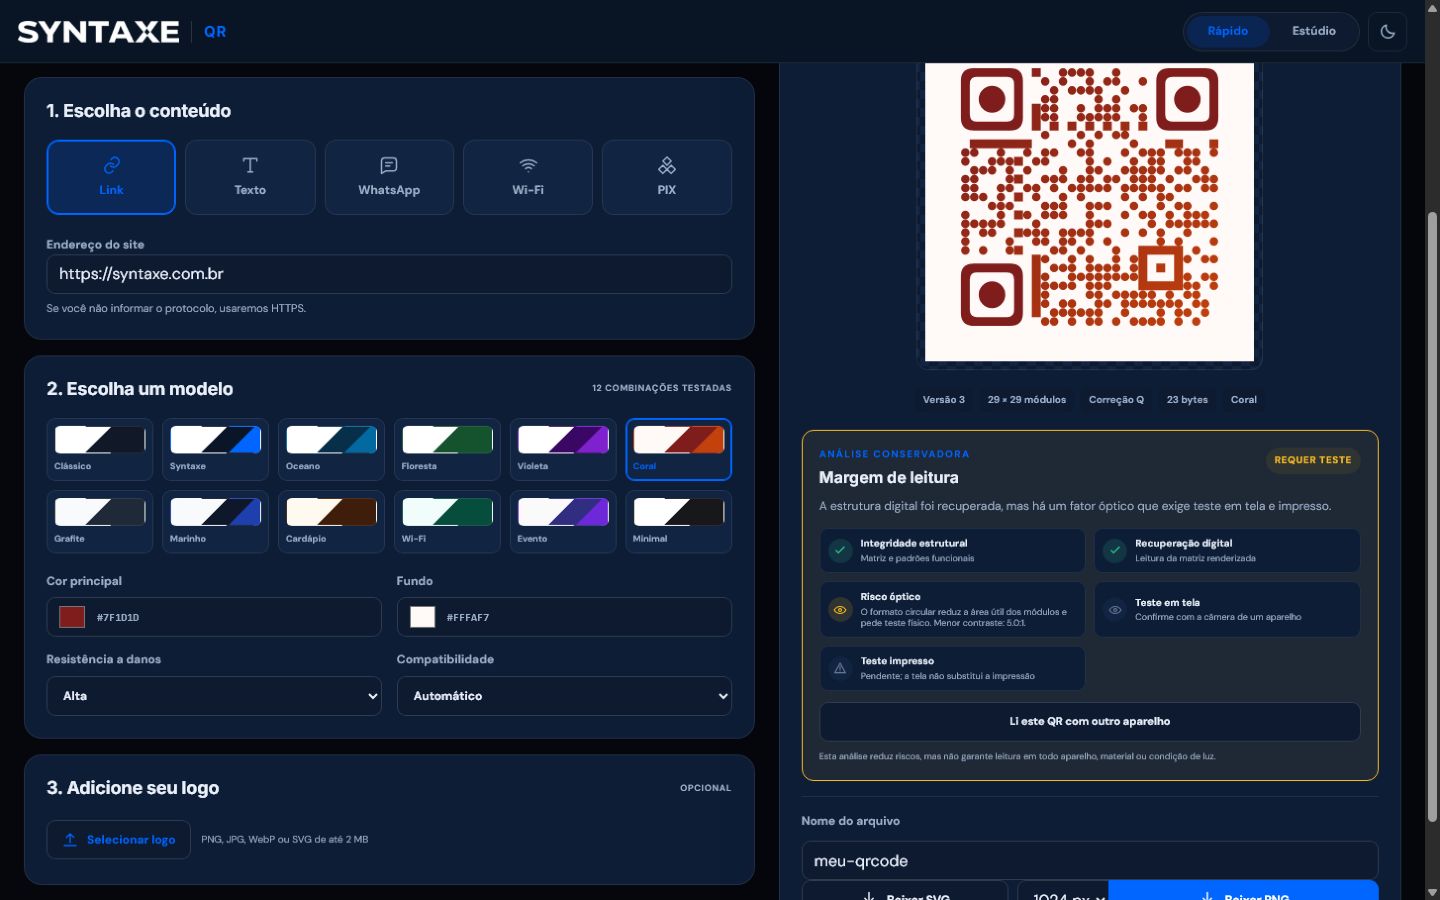Choose the PIX content type

(x=667, y=177)
